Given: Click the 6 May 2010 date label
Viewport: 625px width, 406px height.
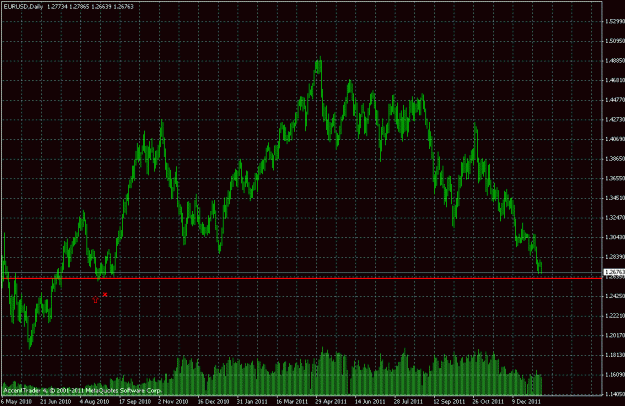Looking at the screenshot, I should click(16, 401).
